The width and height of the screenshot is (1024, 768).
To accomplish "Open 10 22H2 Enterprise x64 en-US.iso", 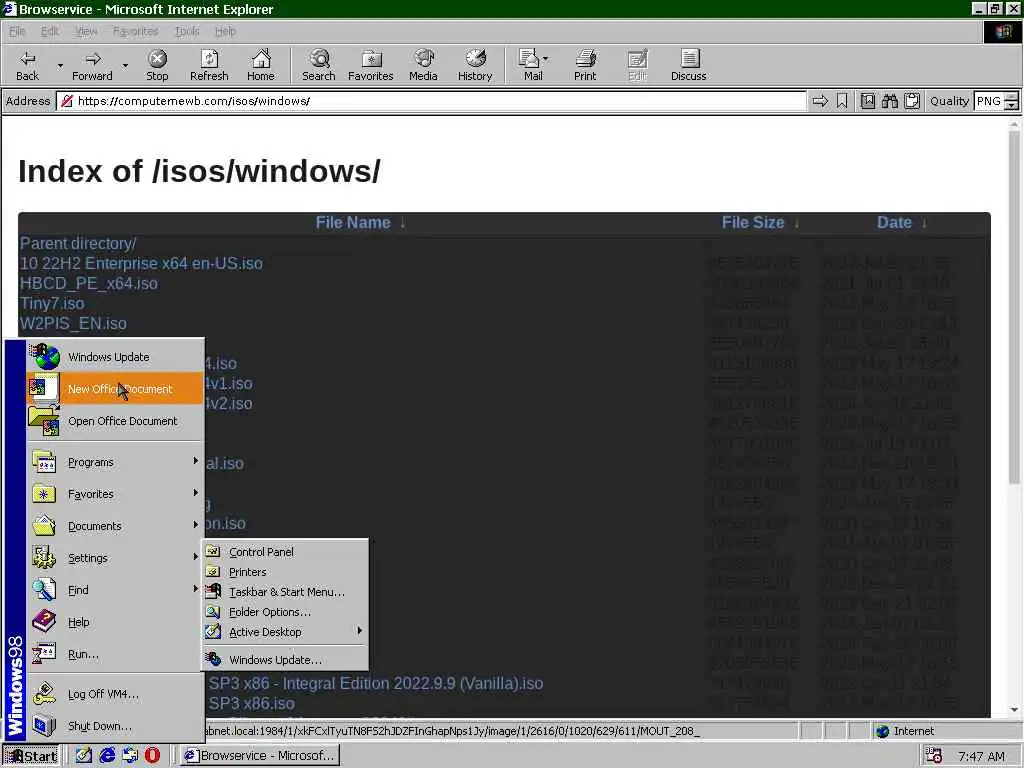I will (141, 264).
